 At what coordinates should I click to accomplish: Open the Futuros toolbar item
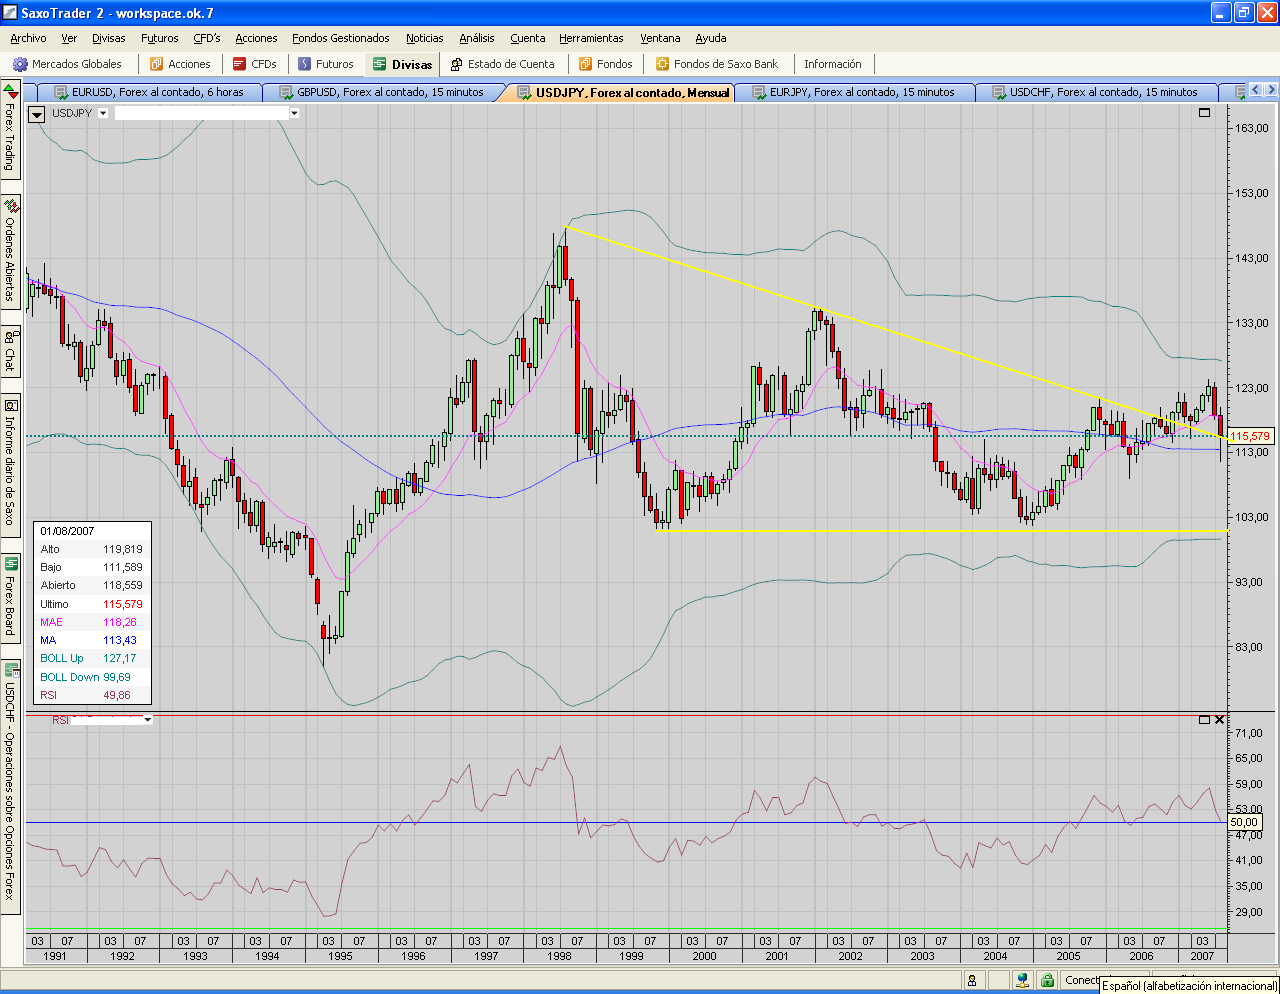325,64
